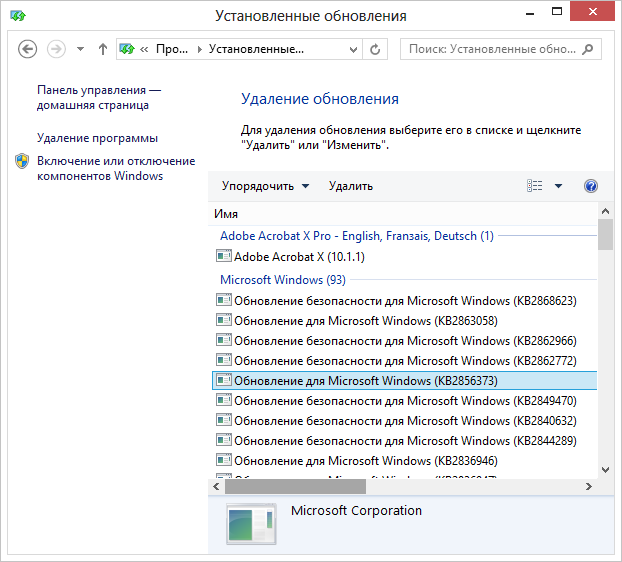This screenshot has height=562, width=622.
Task: Click the icon next to KB2840632
Action: pos(224,420)
